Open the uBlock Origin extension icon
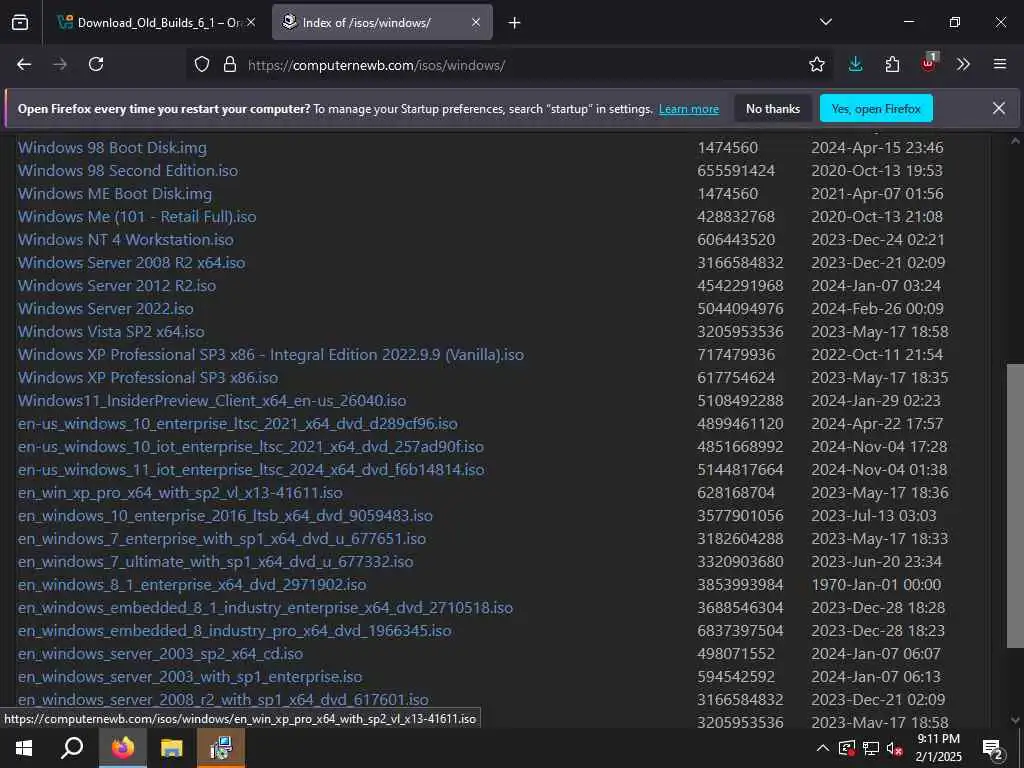This screenshot has width=1024, height=768. (929, 63)
